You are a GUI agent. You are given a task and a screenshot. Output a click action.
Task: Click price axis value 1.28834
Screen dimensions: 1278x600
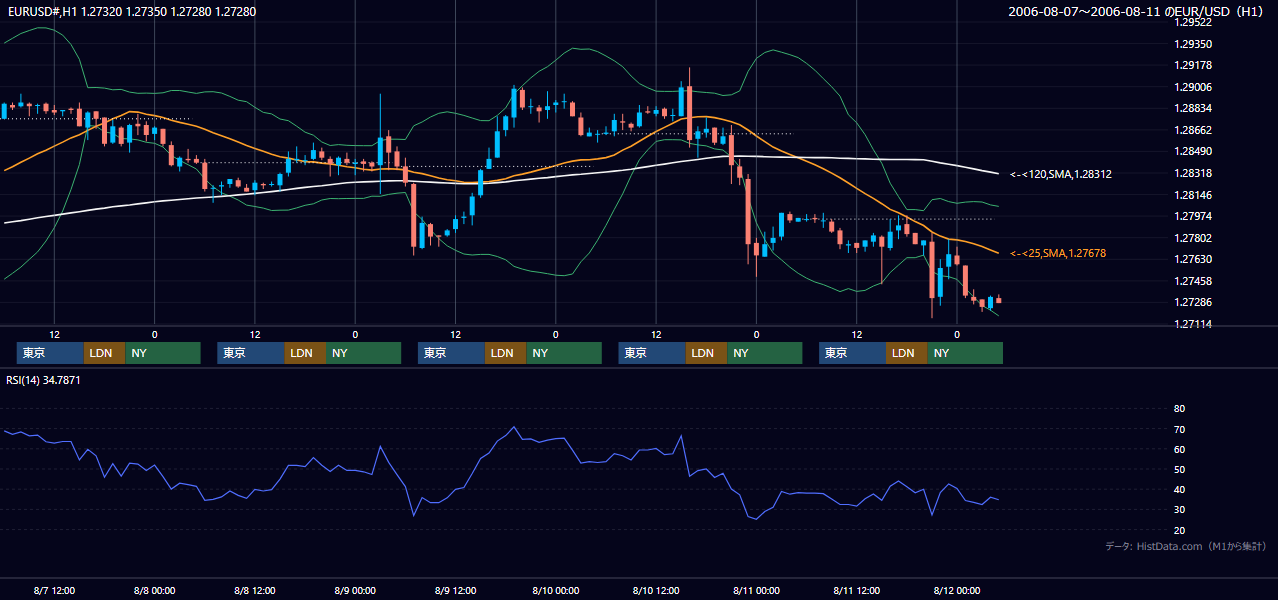(x=1193, y=109)
